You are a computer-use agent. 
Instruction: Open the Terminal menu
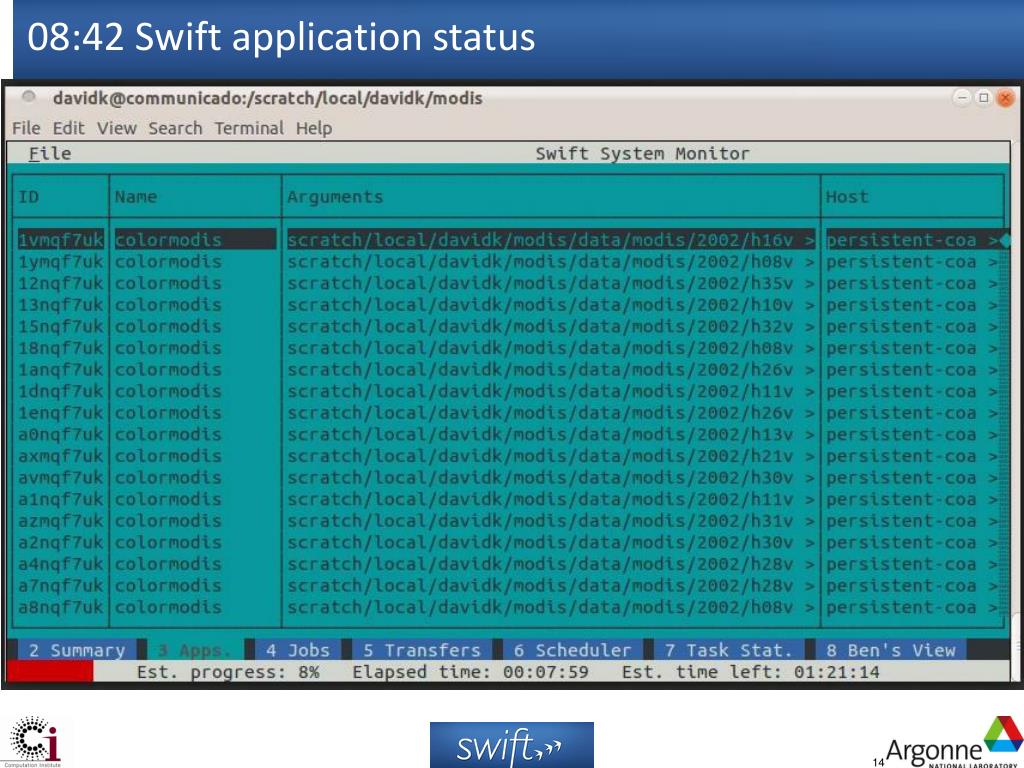tap(249, 128)
